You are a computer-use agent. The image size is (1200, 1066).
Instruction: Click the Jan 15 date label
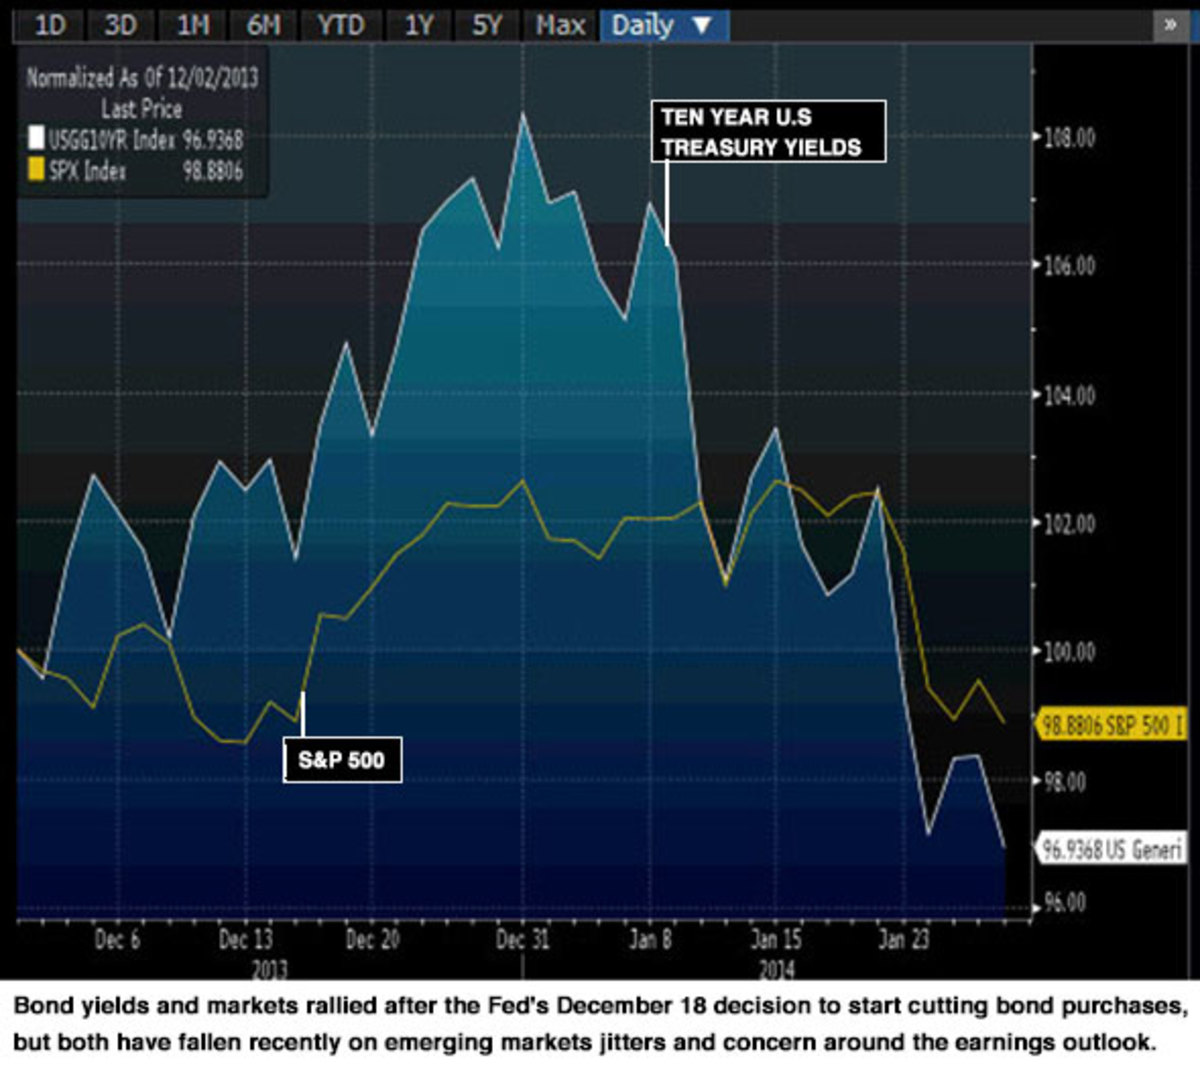pyautogui.click(x=776, y=939)
